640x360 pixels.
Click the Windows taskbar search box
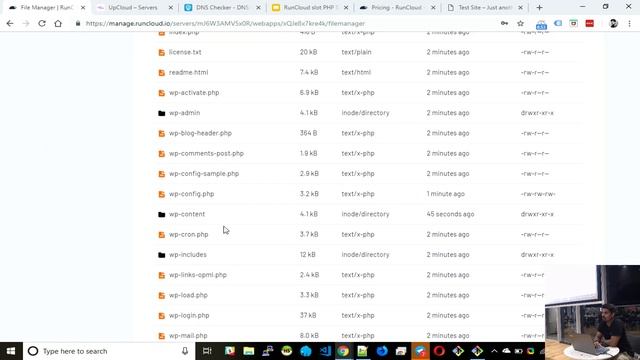109,351
